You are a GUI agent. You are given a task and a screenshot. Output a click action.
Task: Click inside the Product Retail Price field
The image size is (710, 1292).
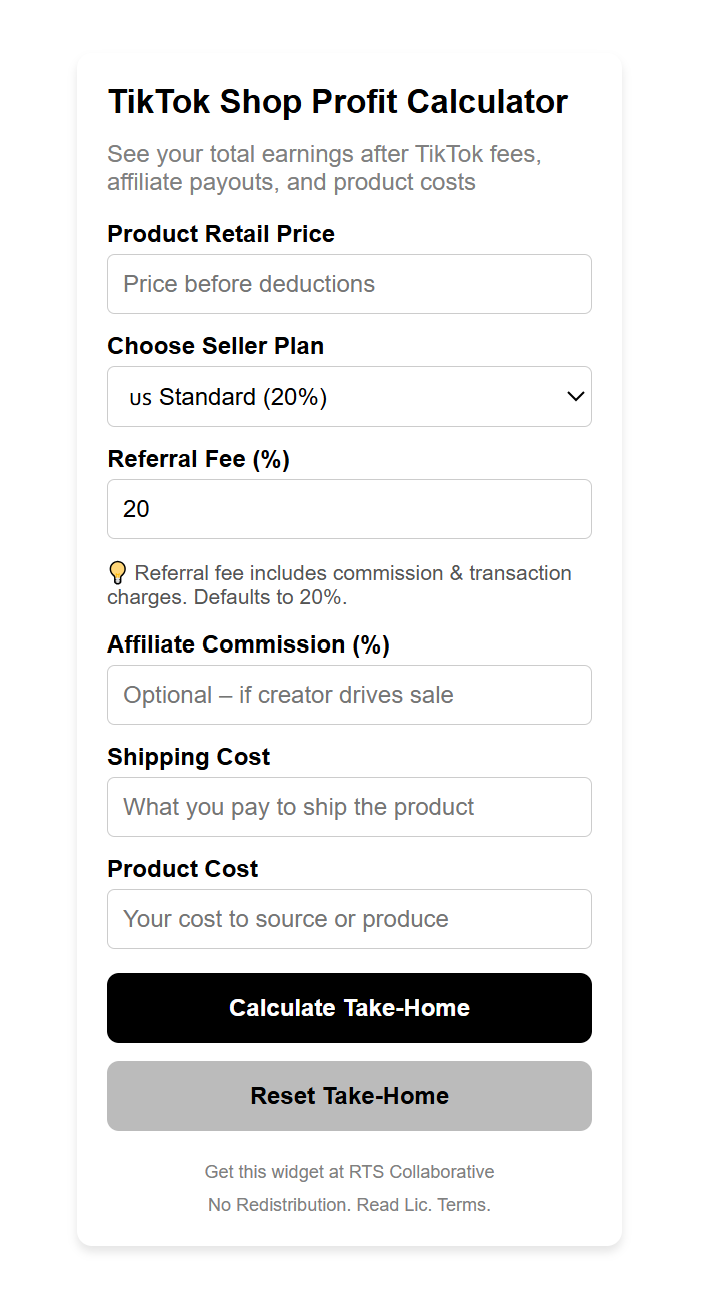(349, 284)
